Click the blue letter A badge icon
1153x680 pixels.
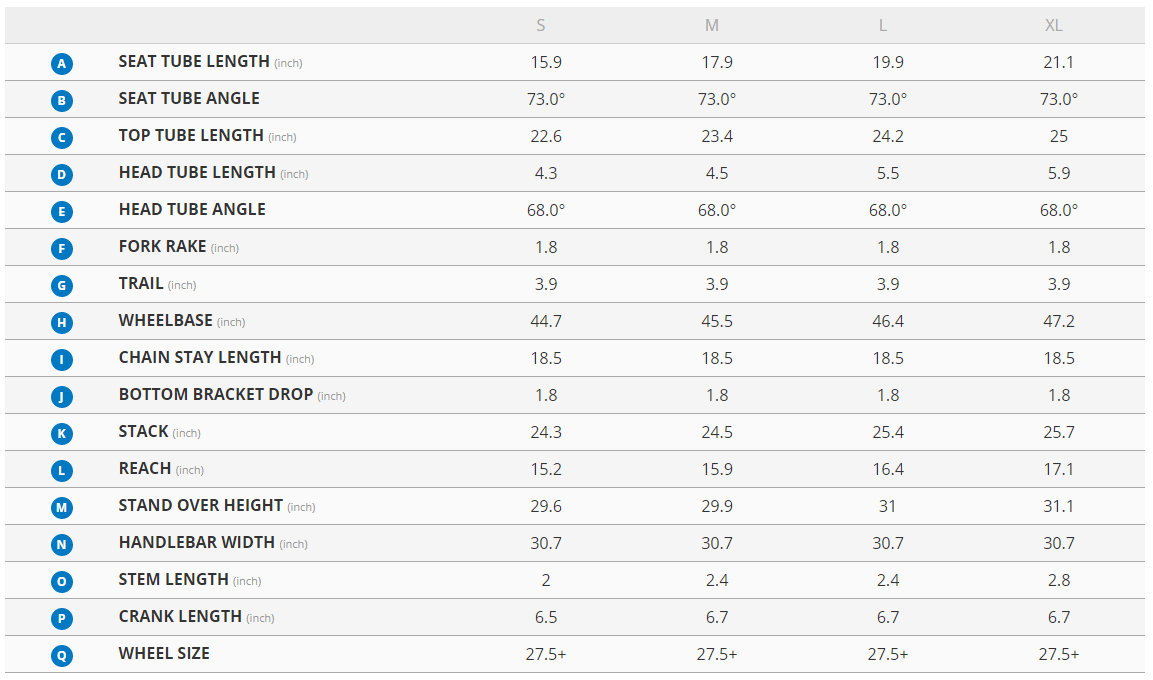[62, 64]
